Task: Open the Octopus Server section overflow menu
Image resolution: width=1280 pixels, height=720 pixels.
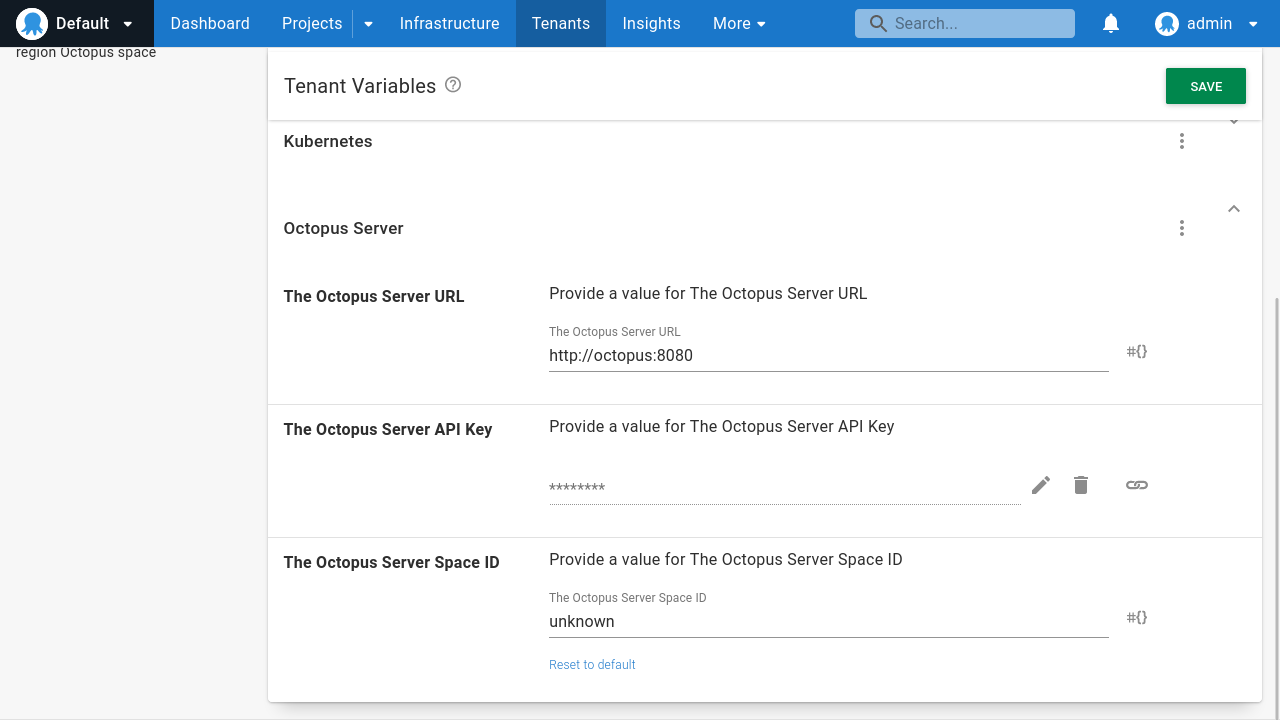Action: coord(1182,228)
